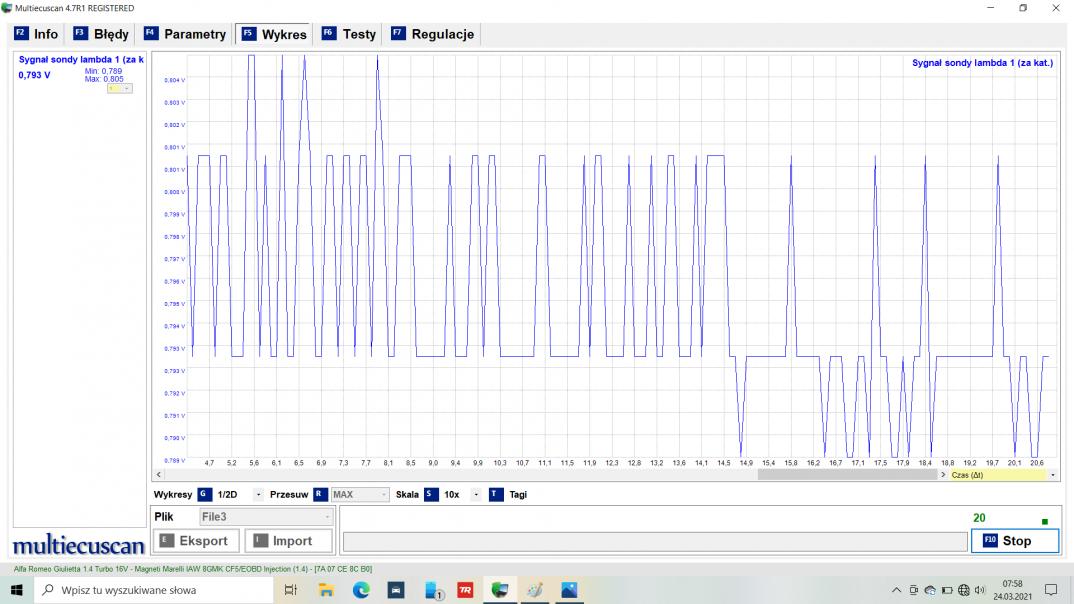The width and height of the screenshot is (1074, 604).
Task: Open Task View on the taskbar
Action: [x=291, y=590]
